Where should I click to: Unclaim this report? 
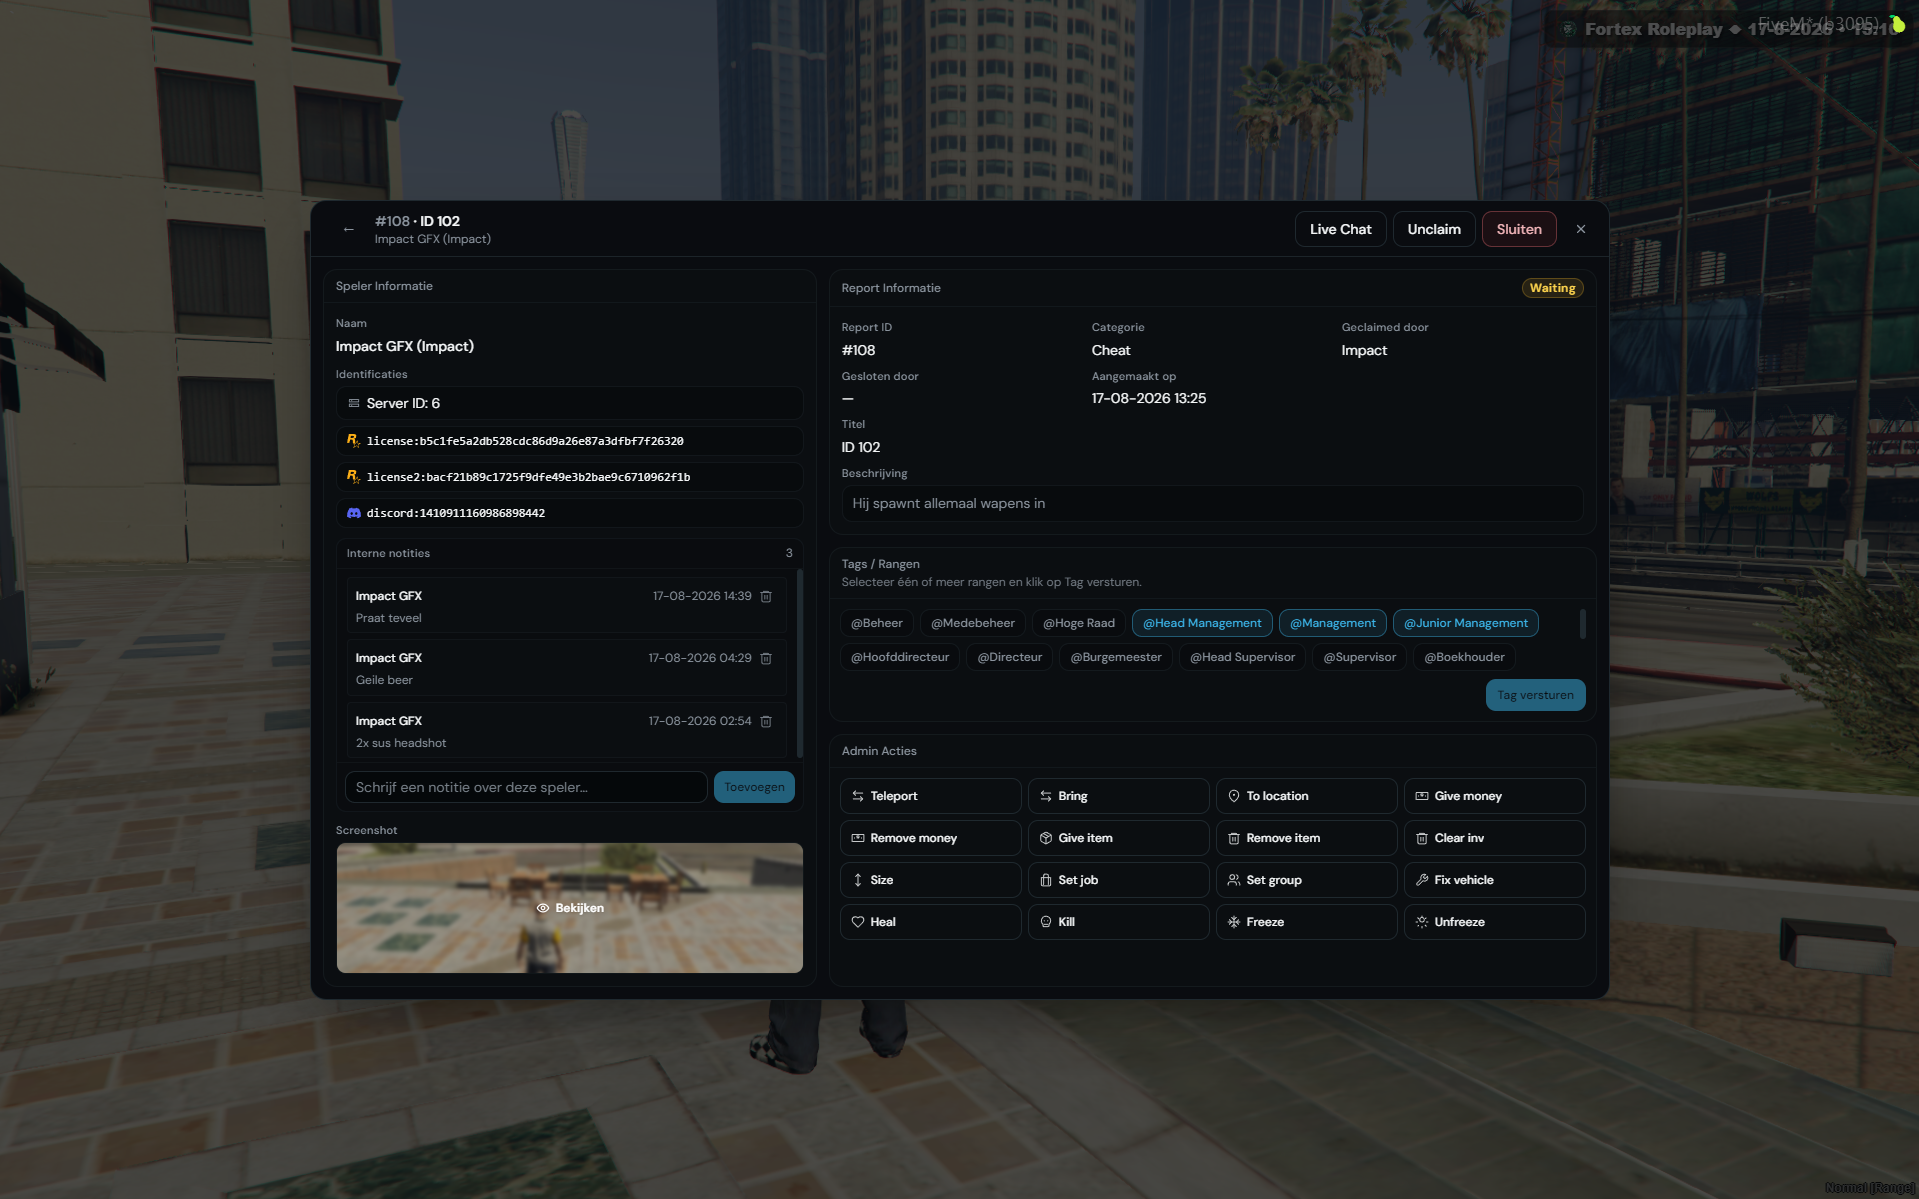pos(1433,229)
